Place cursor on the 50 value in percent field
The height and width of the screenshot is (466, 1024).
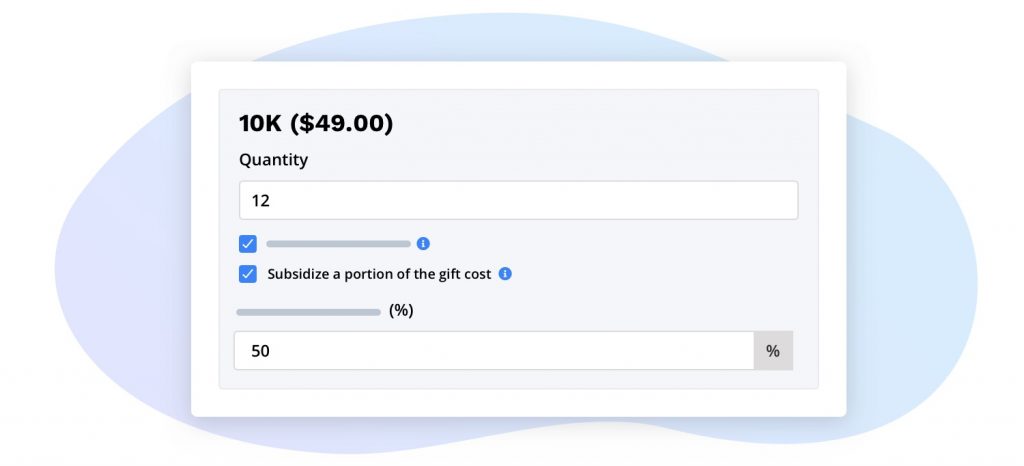(x=260, y=351)
